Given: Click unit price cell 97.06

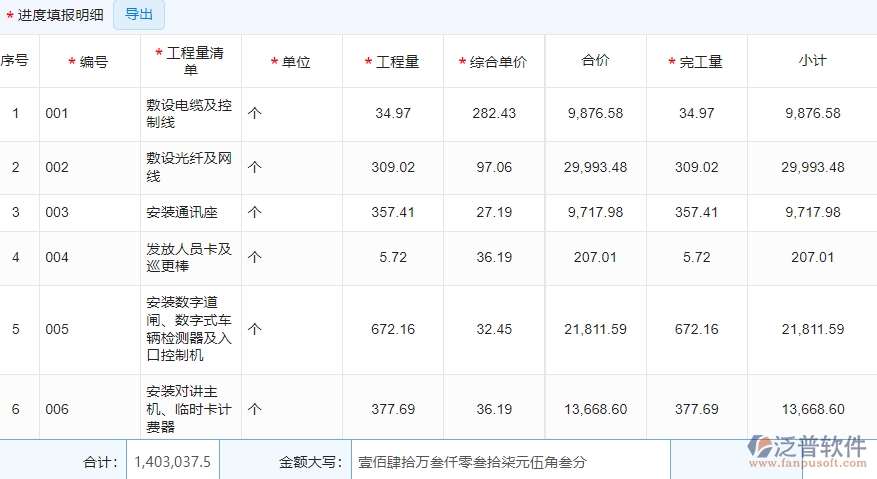Looking at the screenshot, I should point(494,167).
